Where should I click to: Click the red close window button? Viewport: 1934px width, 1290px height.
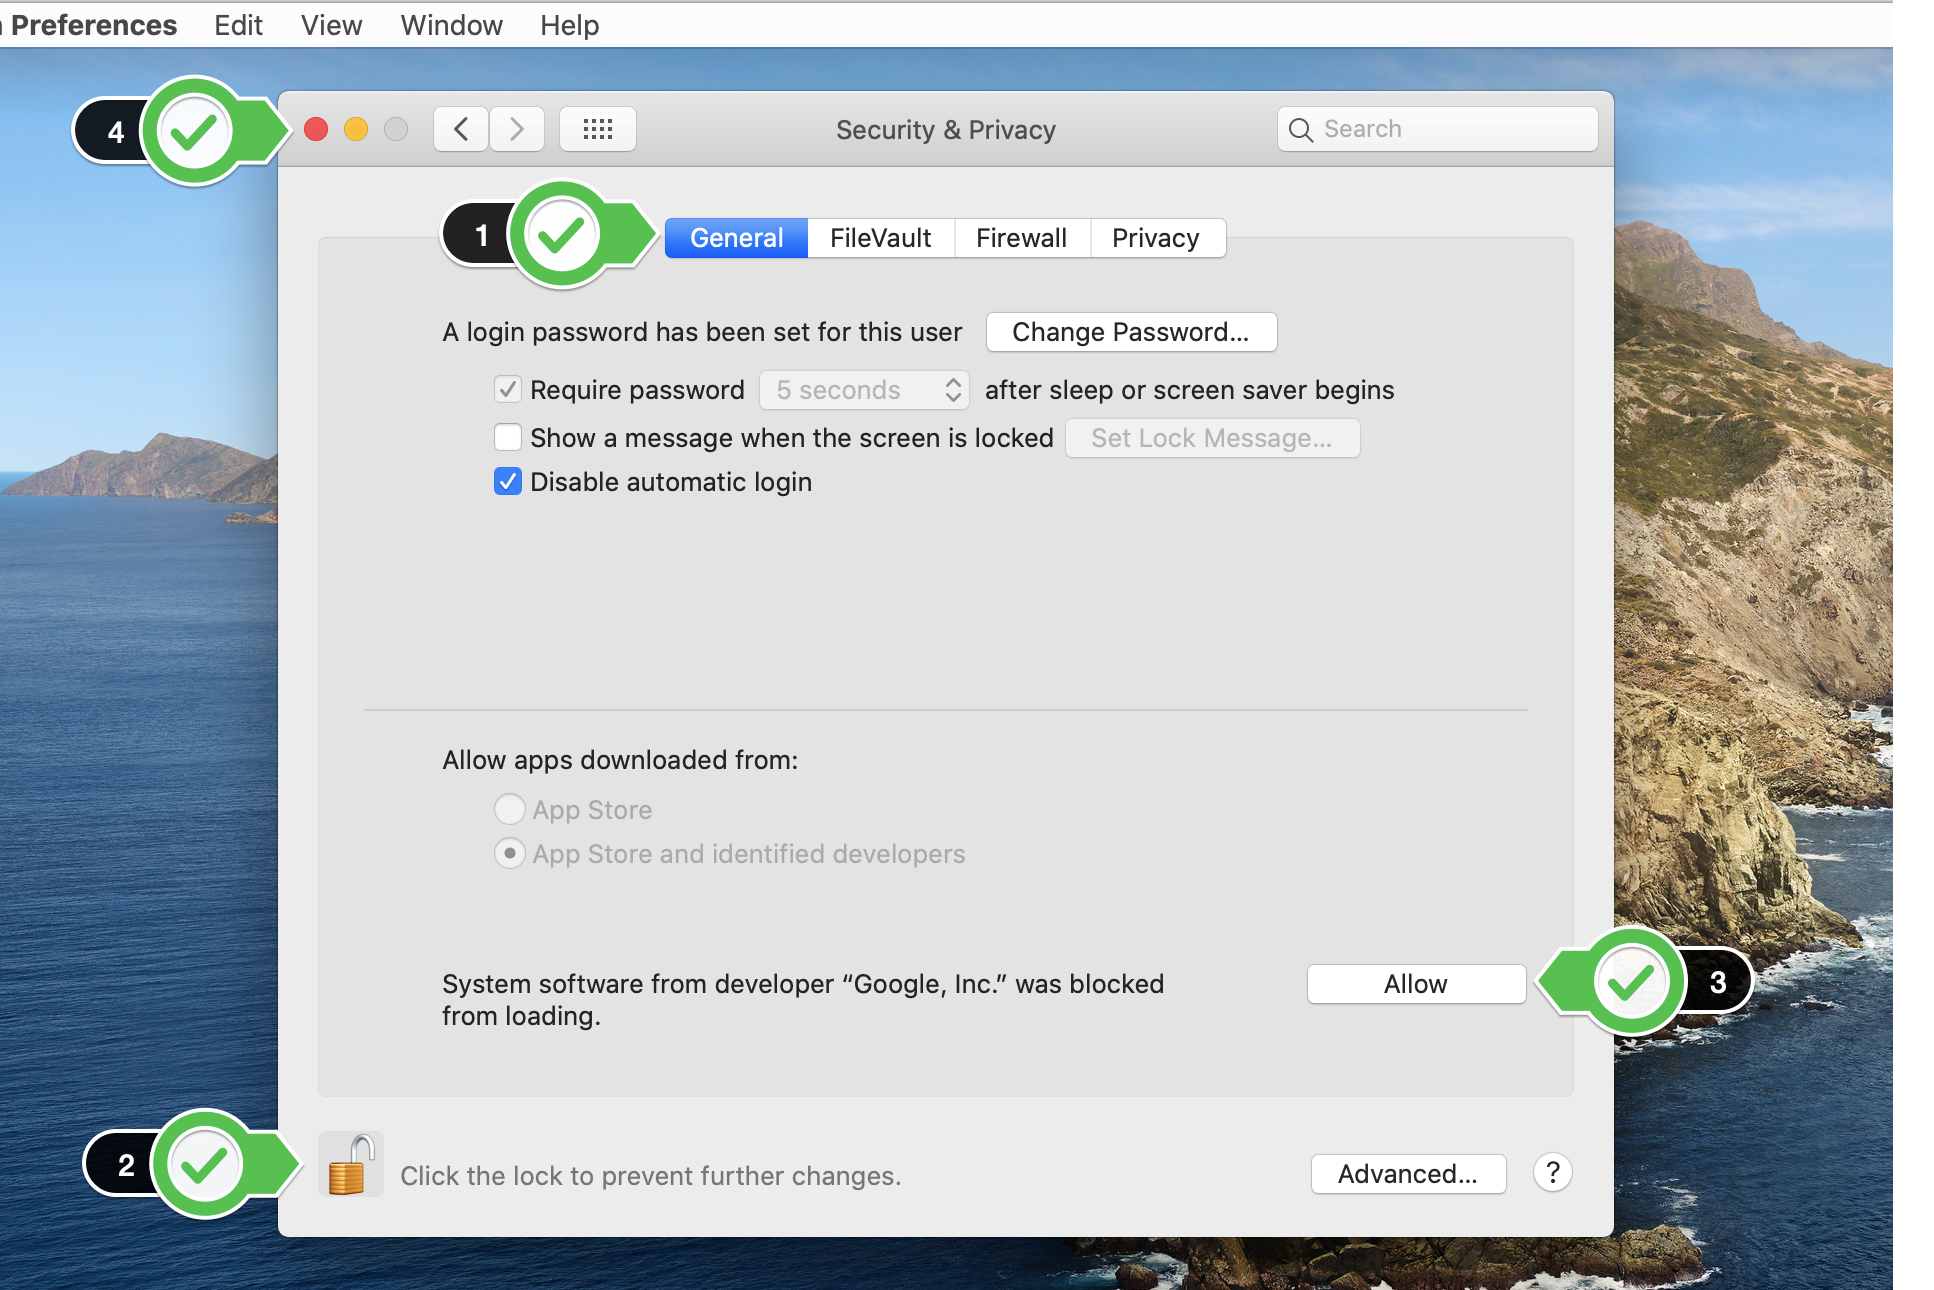[x=316, y=129]
